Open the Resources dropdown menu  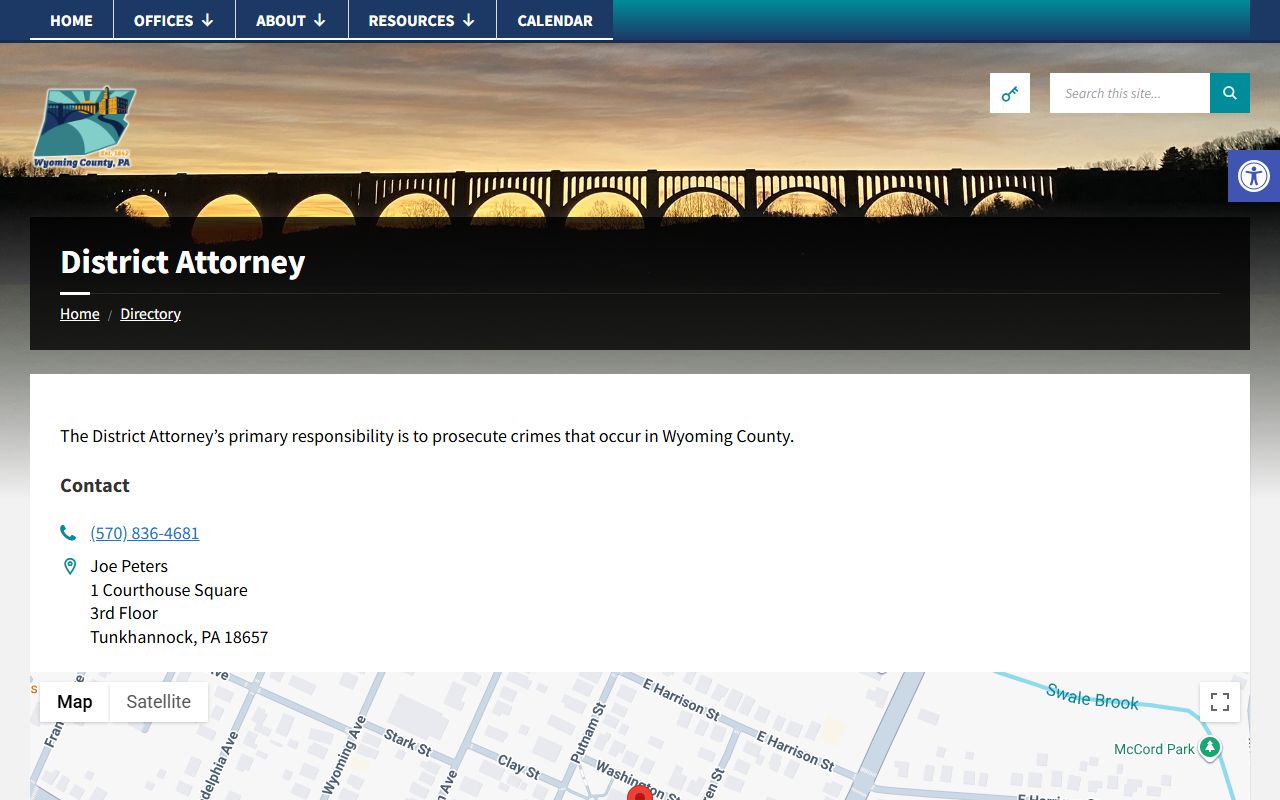click(421, 20)
